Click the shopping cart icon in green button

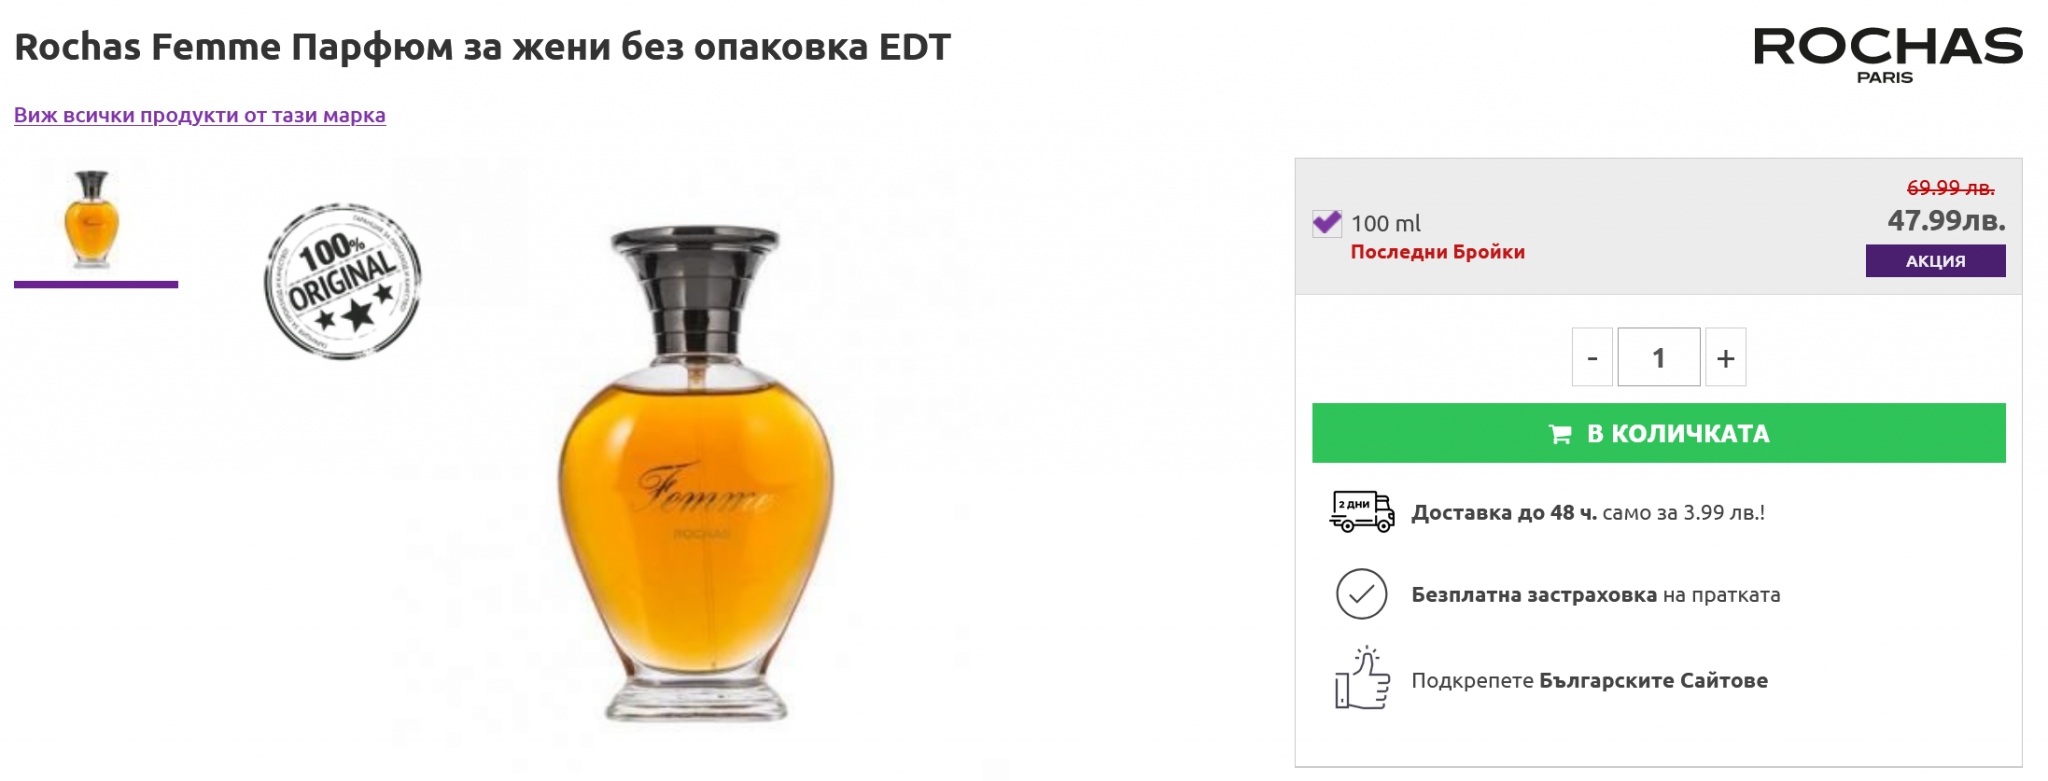pos(1559,434)
